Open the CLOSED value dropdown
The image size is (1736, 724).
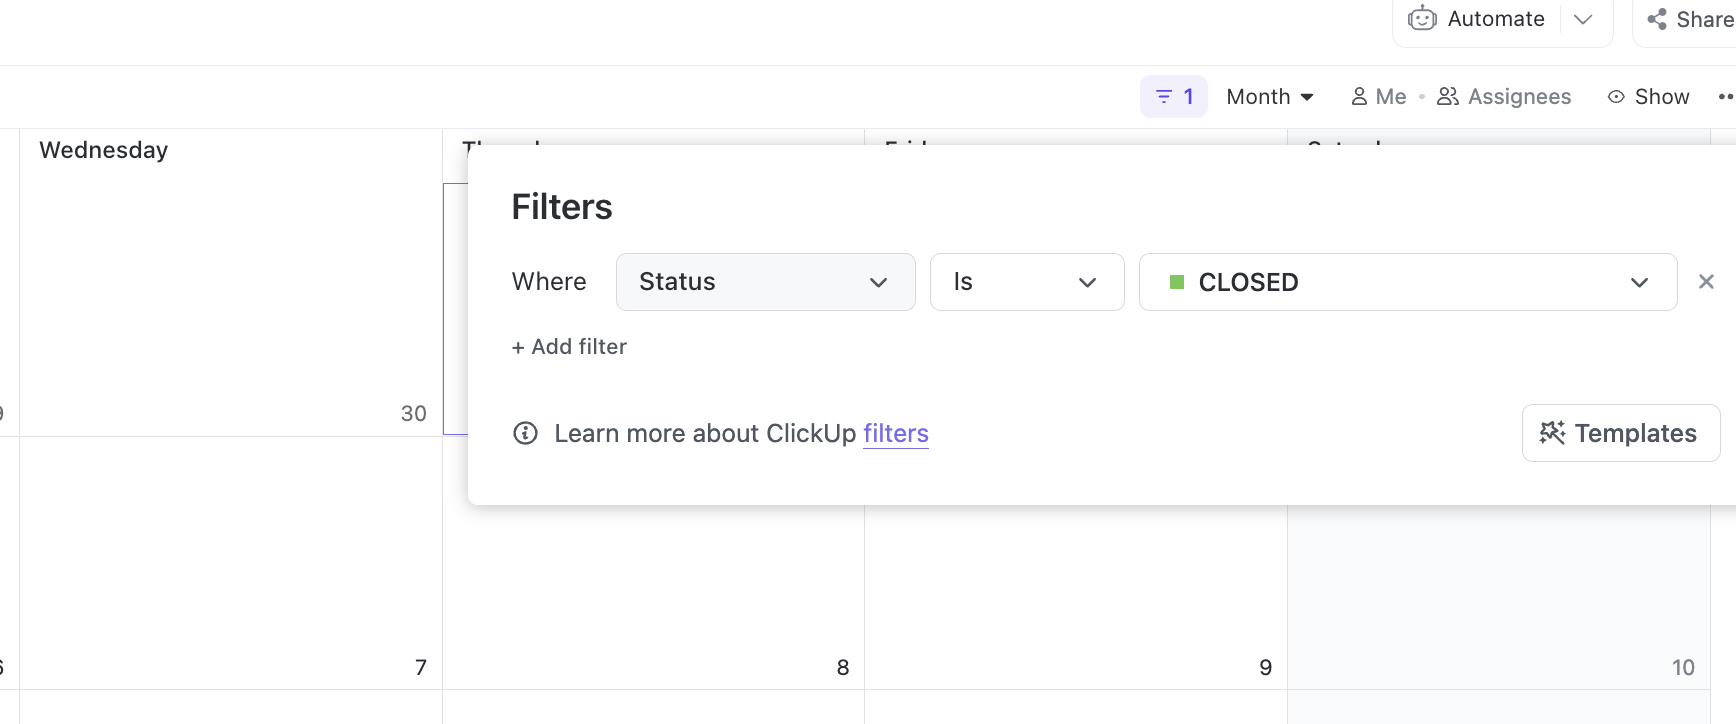1407,282
